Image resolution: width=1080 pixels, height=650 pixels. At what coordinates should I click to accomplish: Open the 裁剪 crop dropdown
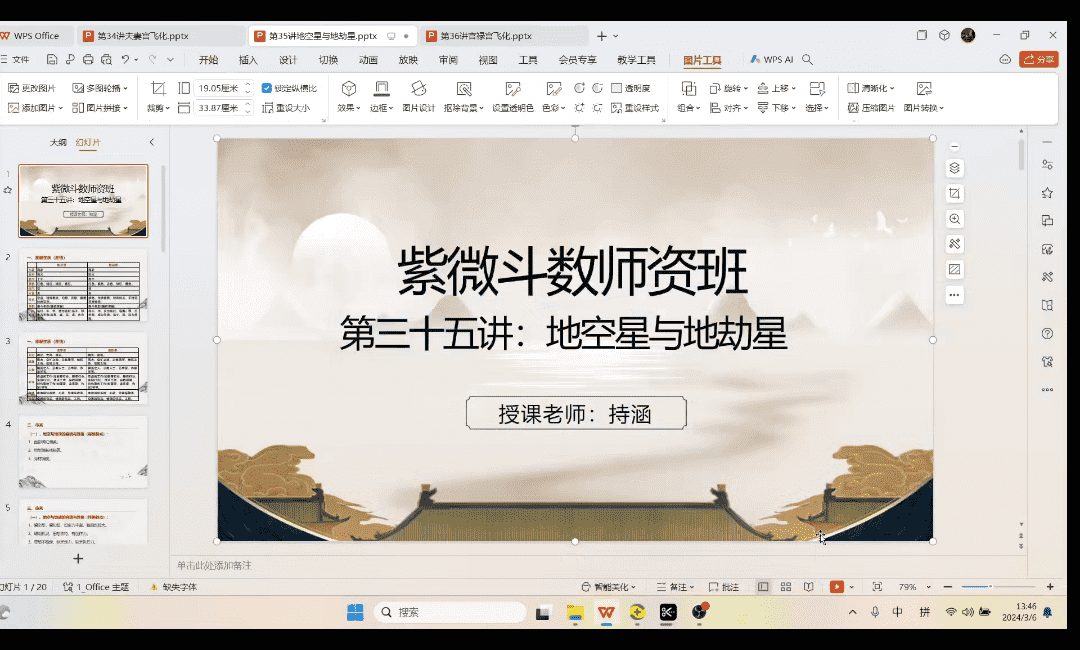(158, 108)
